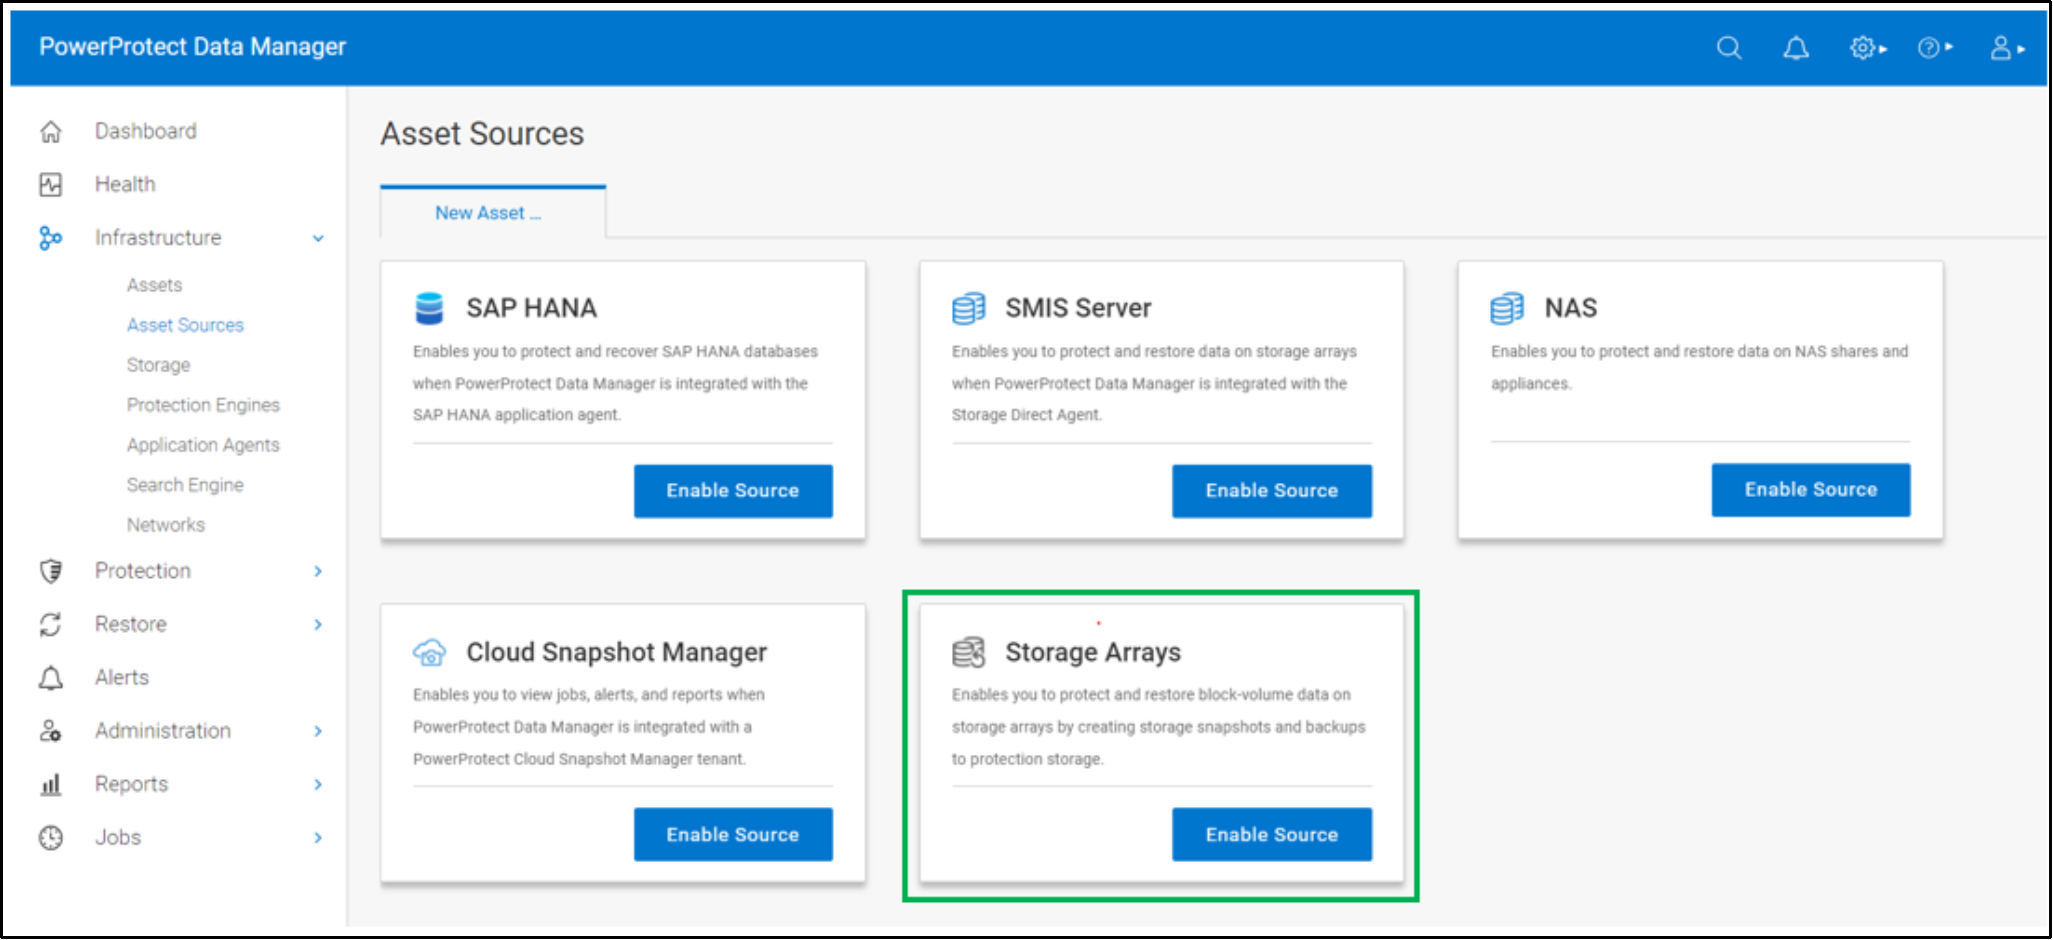This screenshot has width=2053, height=940.
Task: Open the Protection menu label
Action: coord(143,571)
